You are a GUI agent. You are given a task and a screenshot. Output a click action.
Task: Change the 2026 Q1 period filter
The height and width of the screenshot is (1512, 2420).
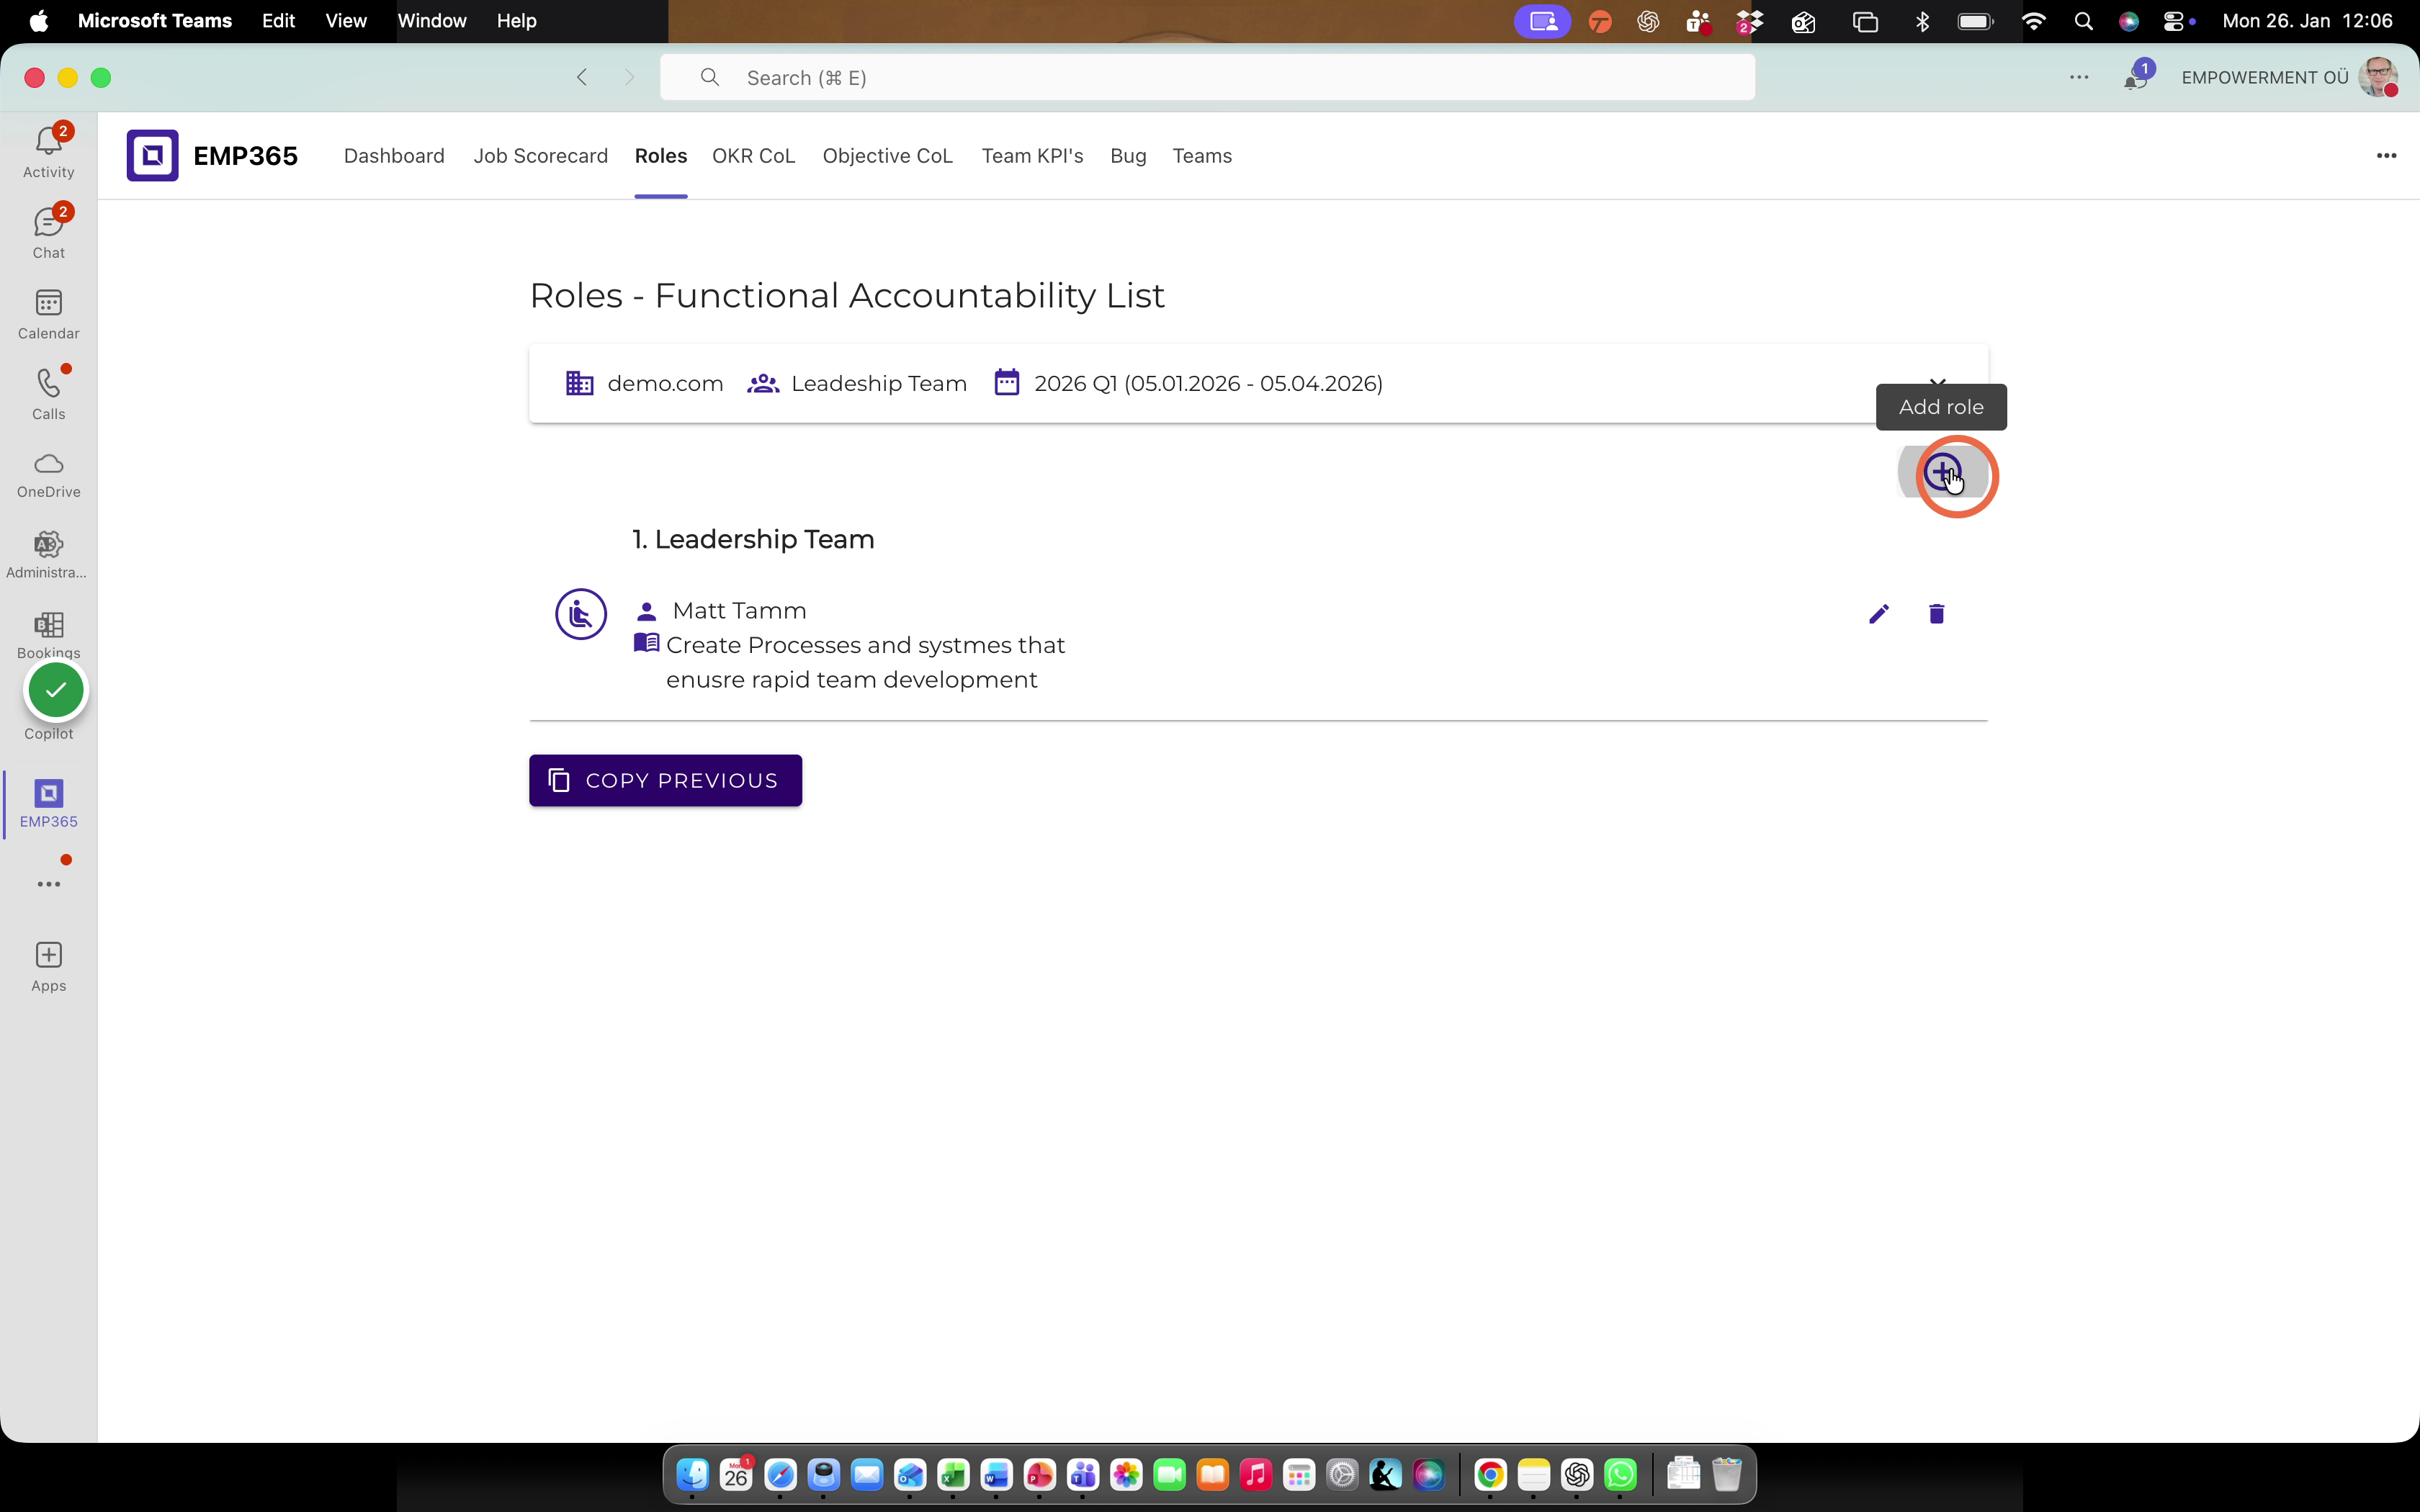pyautogui.click(x=1188, y=383)
